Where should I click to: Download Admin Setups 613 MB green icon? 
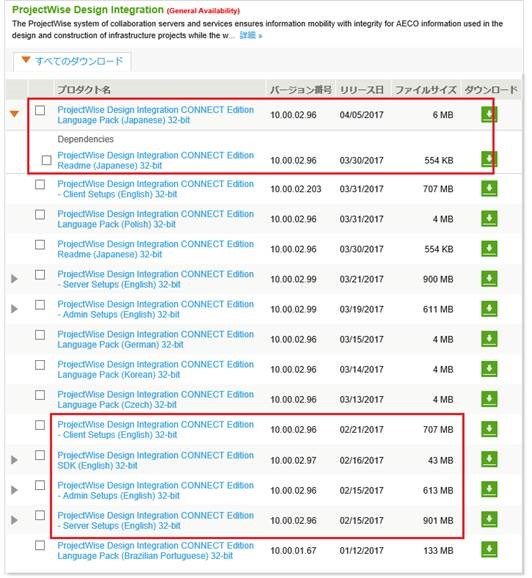point(489,490)
